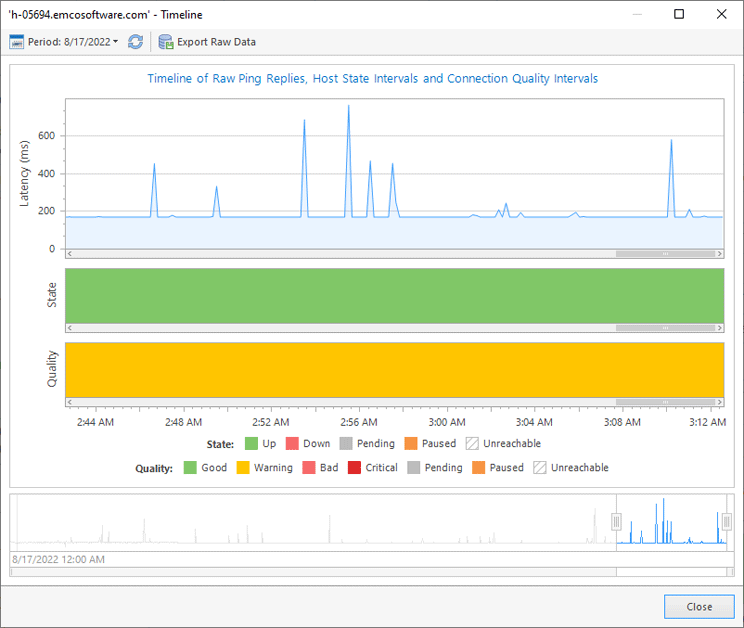Click the latency chart scrollbar left arrow

pyautogui.click(x=69, y=254)
